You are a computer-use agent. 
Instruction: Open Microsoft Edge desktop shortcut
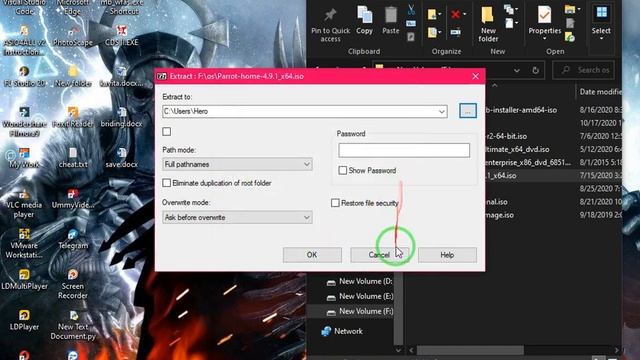[73, 7]
